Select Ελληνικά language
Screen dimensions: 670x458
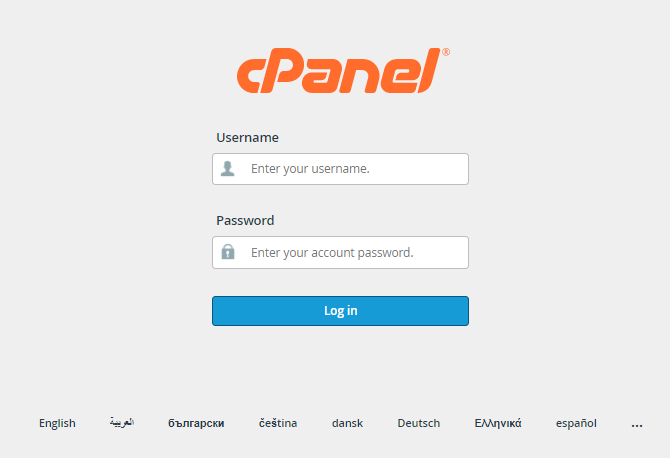[498, 423]
